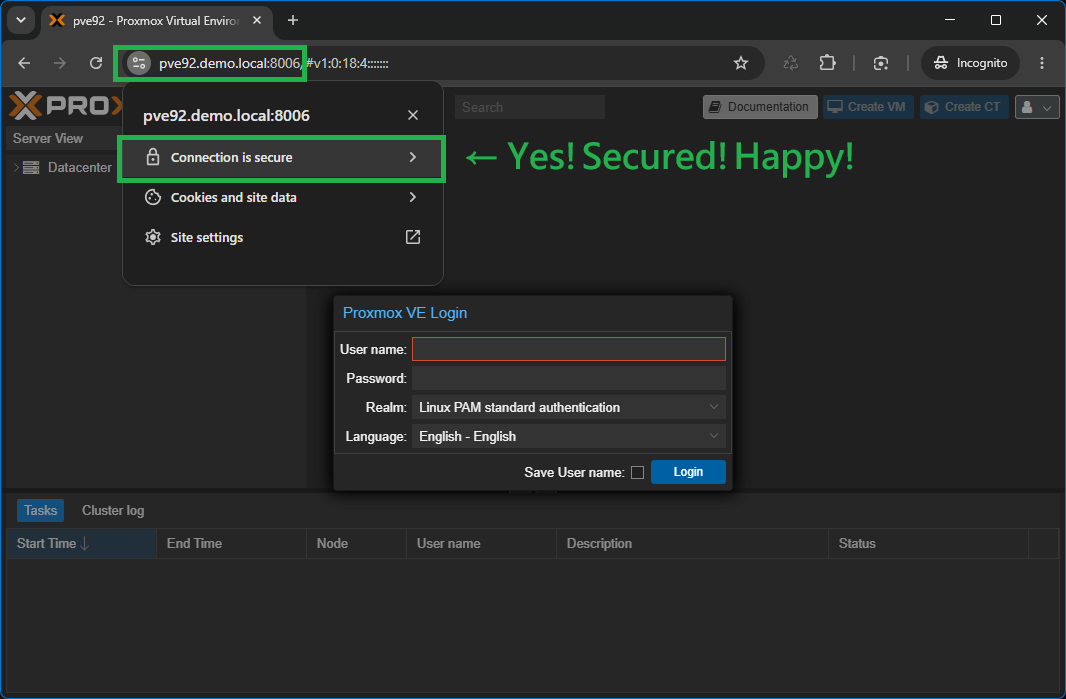Click the recycle-style extension icon in toolbar
Screen dimensions: 1066x699
point(791,63)
